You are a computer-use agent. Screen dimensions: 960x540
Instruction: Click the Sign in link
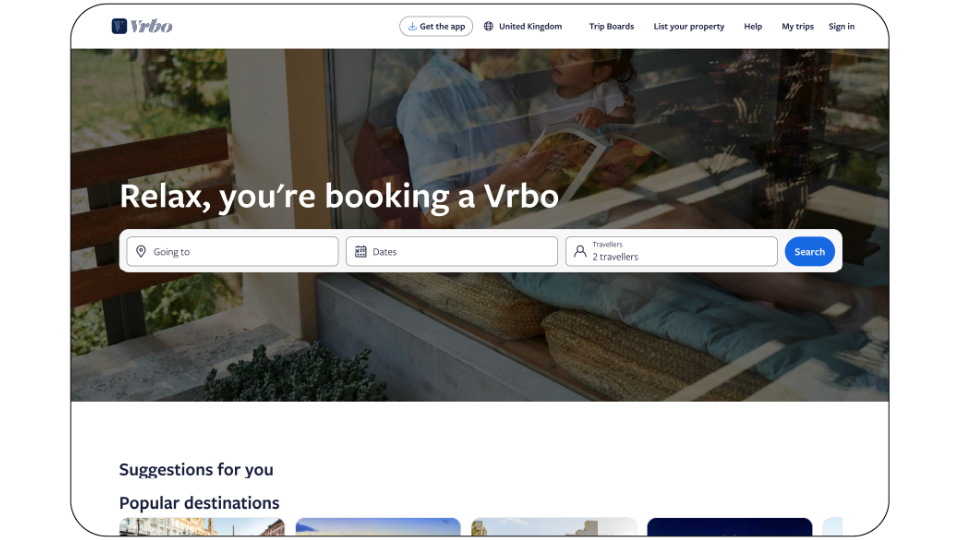tap(841, 26)
